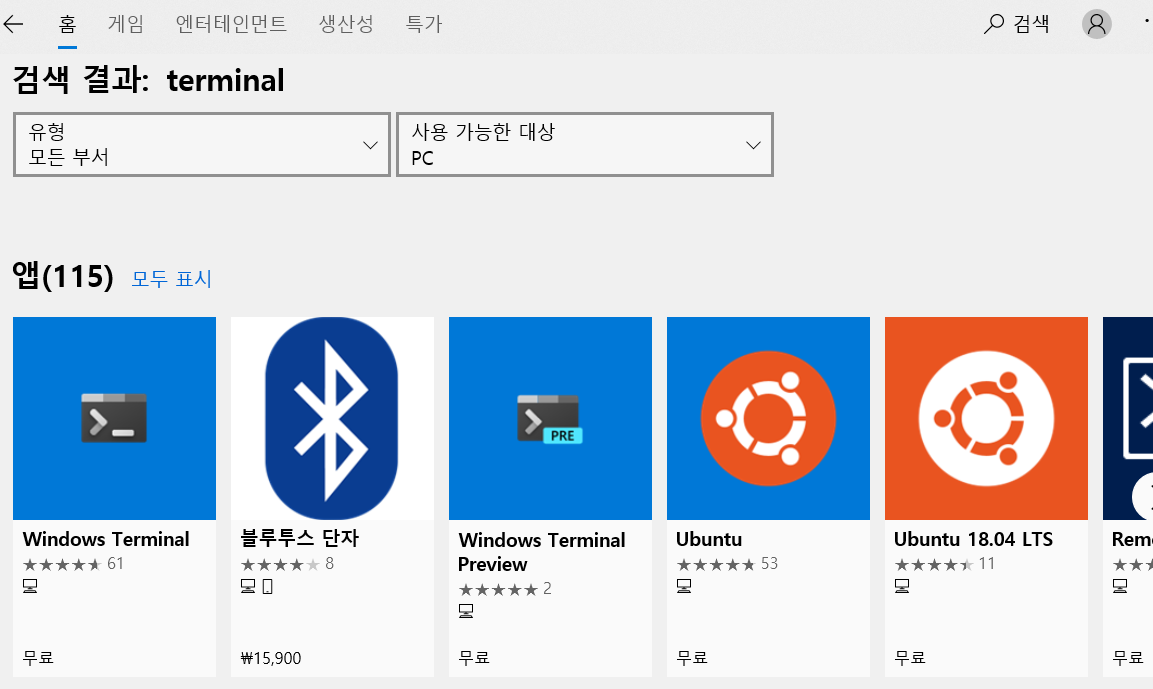Click the 블루투스 단자 star rating 8
The width and height of the screenshot is (1153, 689).
(x=287, y=564)
